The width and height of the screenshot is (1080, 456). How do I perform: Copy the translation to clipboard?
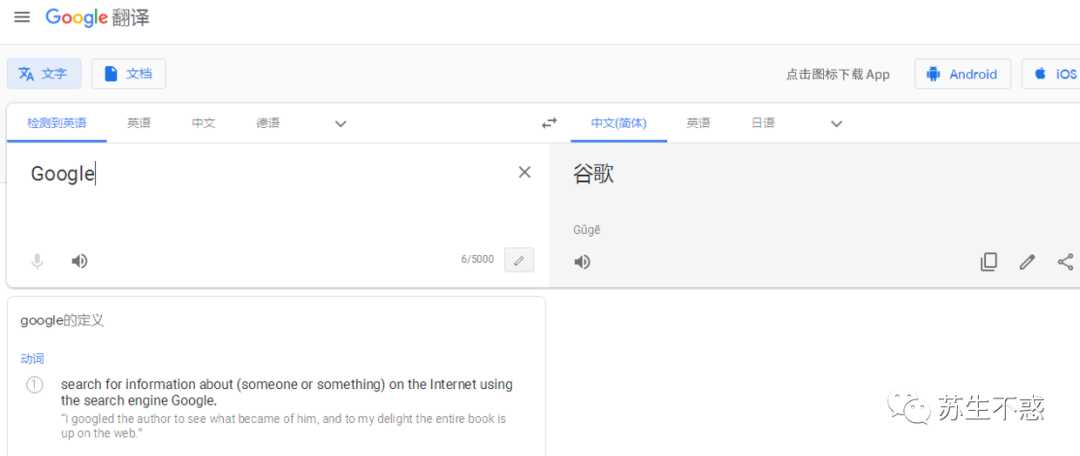click(988, 262)
